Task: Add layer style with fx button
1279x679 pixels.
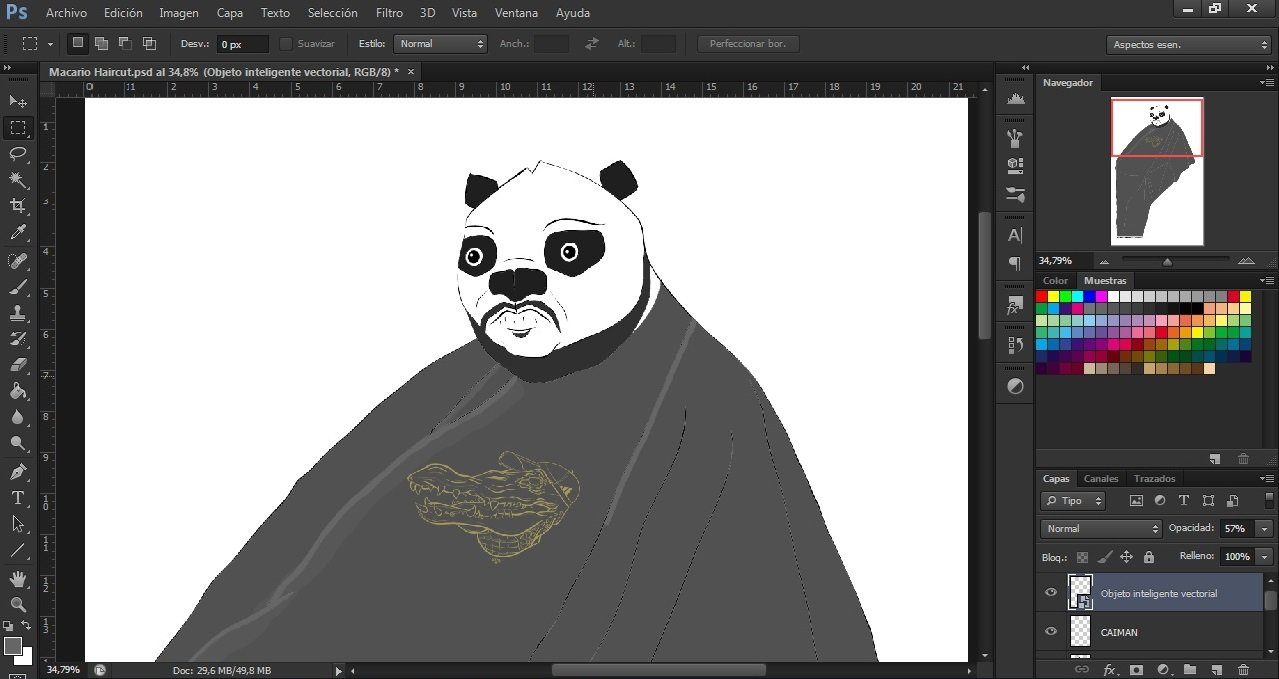Action: click(1109, 669)
